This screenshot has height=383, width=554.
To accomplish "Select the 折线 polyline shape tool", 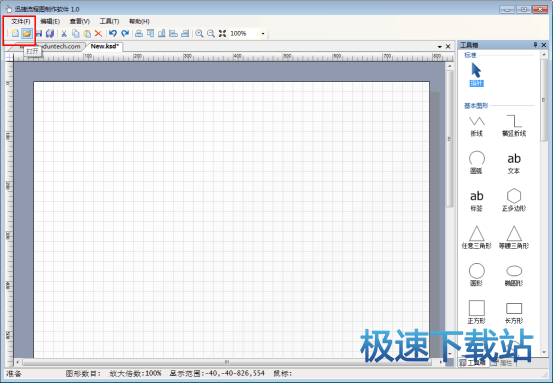I will [x=477, y=126].
